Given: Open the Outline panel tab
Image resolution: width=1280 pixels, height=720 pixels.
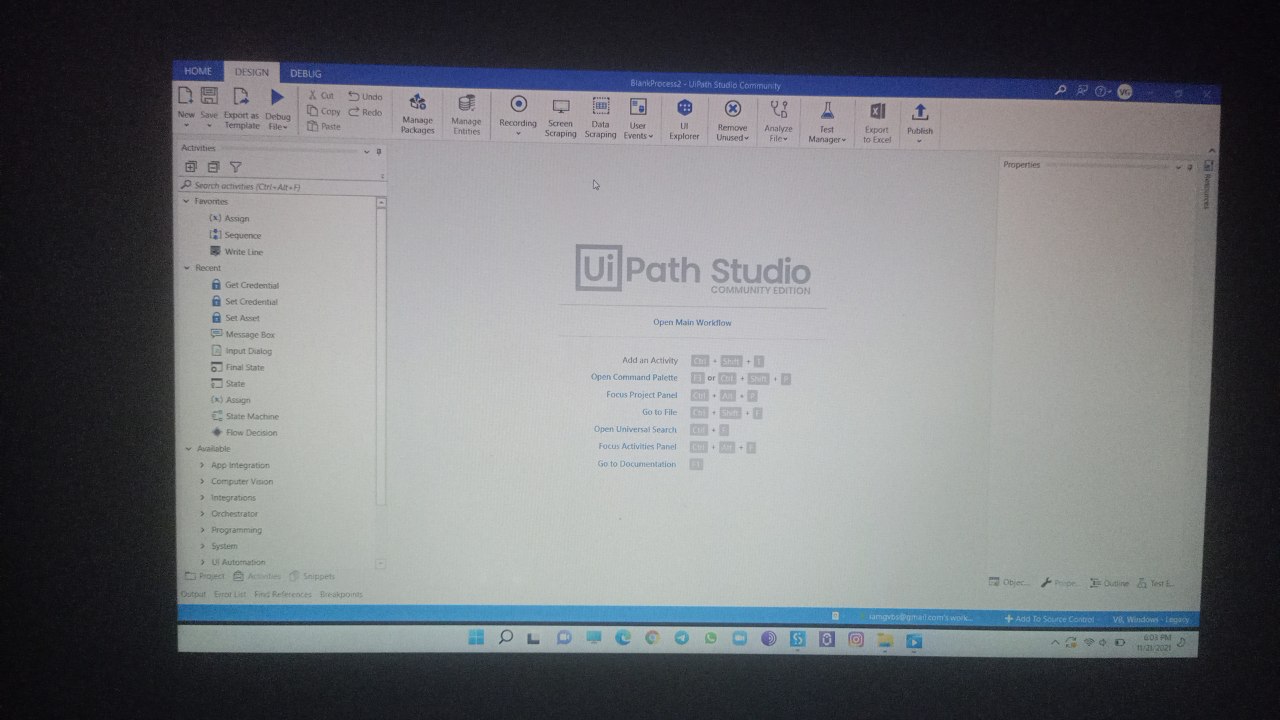Looking at the screenshot, I should pos(1109,583).
